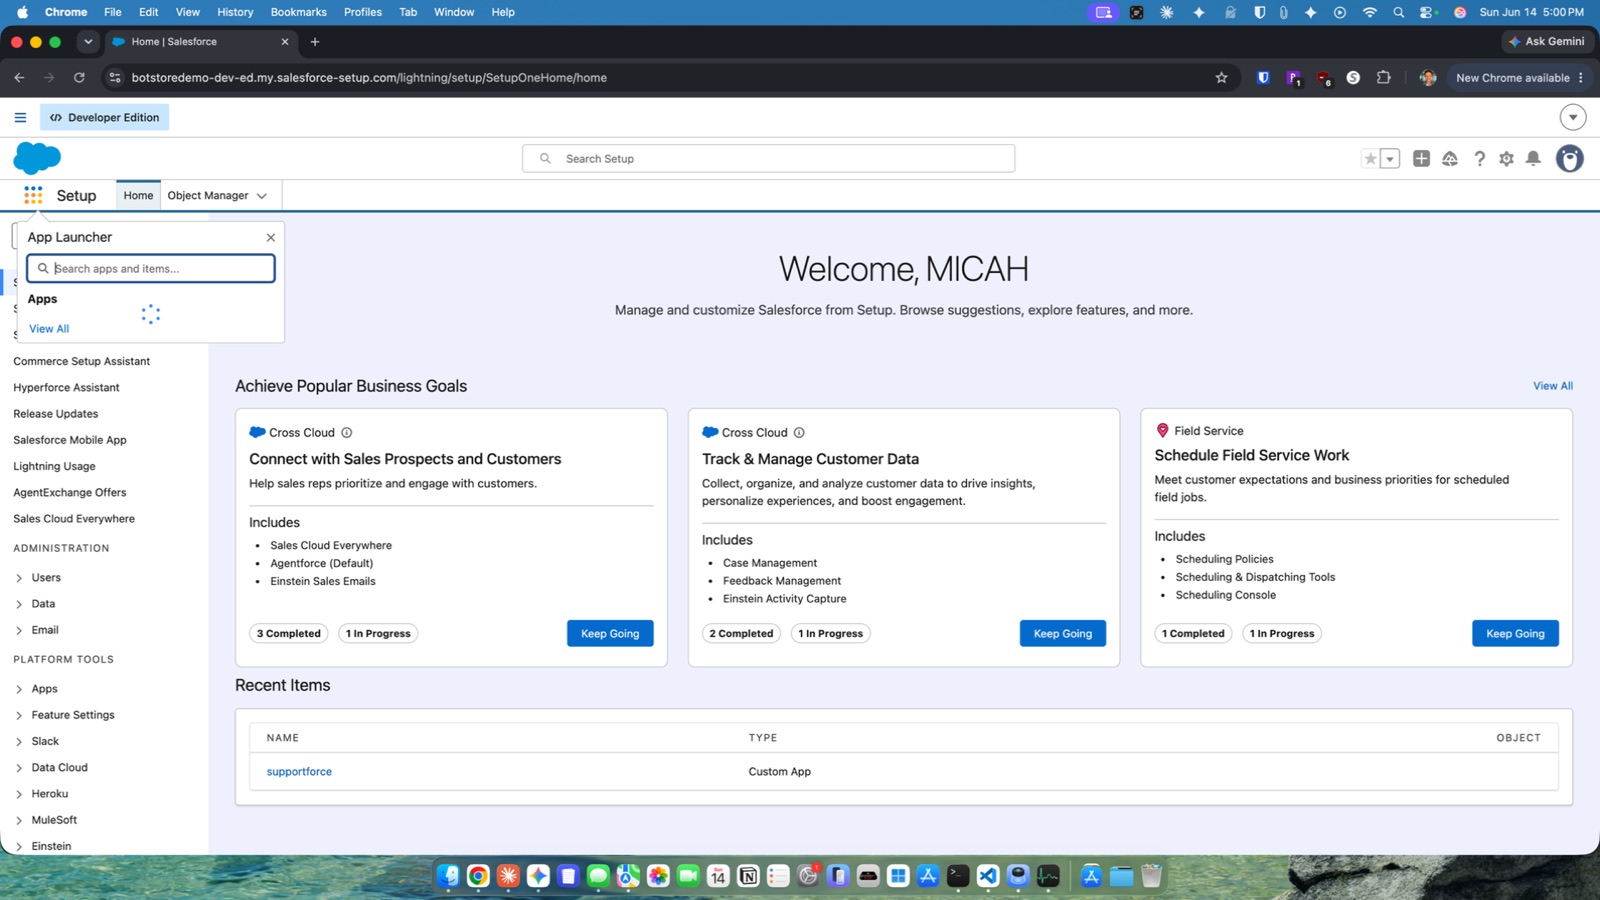Open the Object Manager tab dropdown chevron
The image size is (1600, 900).
[x=262, y=196]
